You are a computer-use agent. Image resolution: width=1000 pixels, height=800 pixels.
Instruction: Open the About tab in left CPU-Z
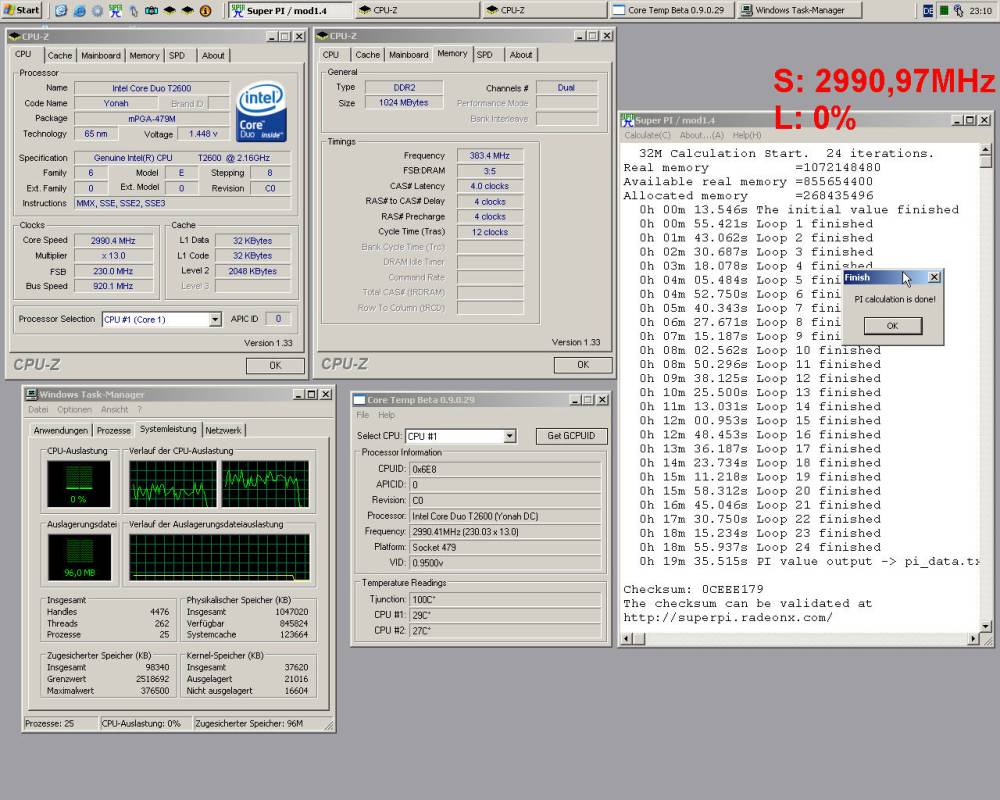click(x=213, y=56)
